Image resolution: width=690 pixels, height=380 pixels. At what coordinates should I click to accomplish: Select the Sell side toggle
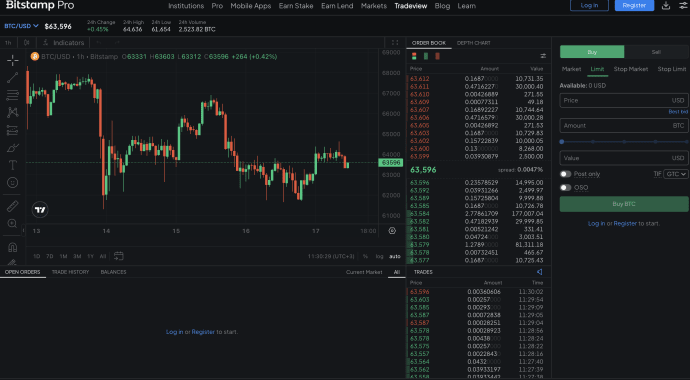point(656,52)
